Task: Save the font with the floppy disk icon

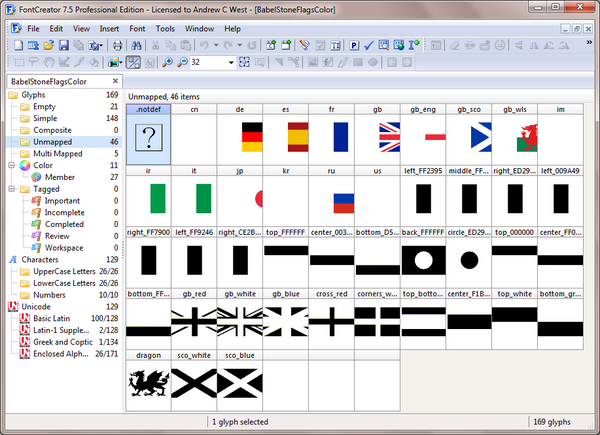Action: [64, 46]
